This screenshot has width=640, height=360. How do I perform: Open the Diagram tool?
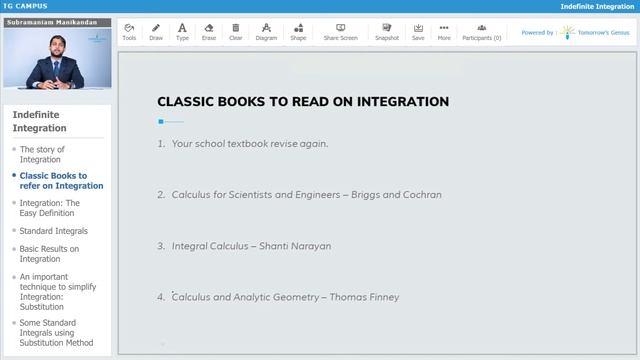click(266, 32)
